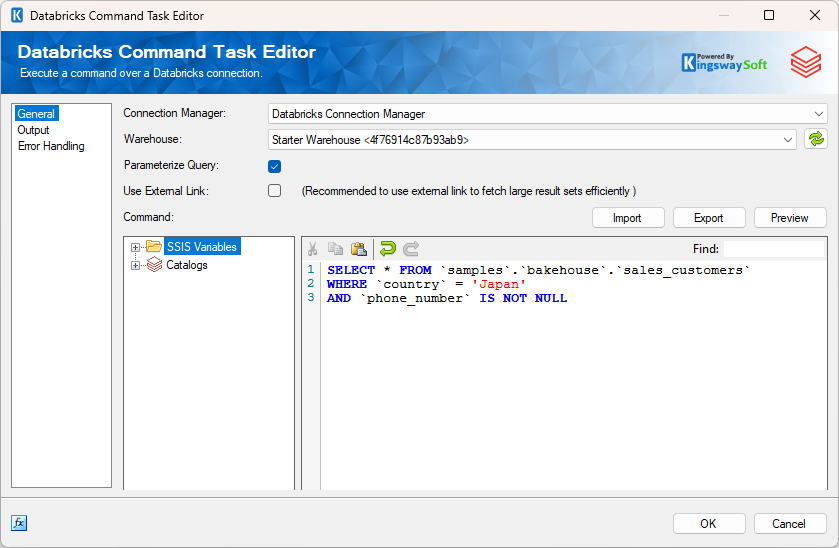839x548 pixels.
Task: Uncheck the Parameterize Query checkbox
Action: tap(275, 166)
